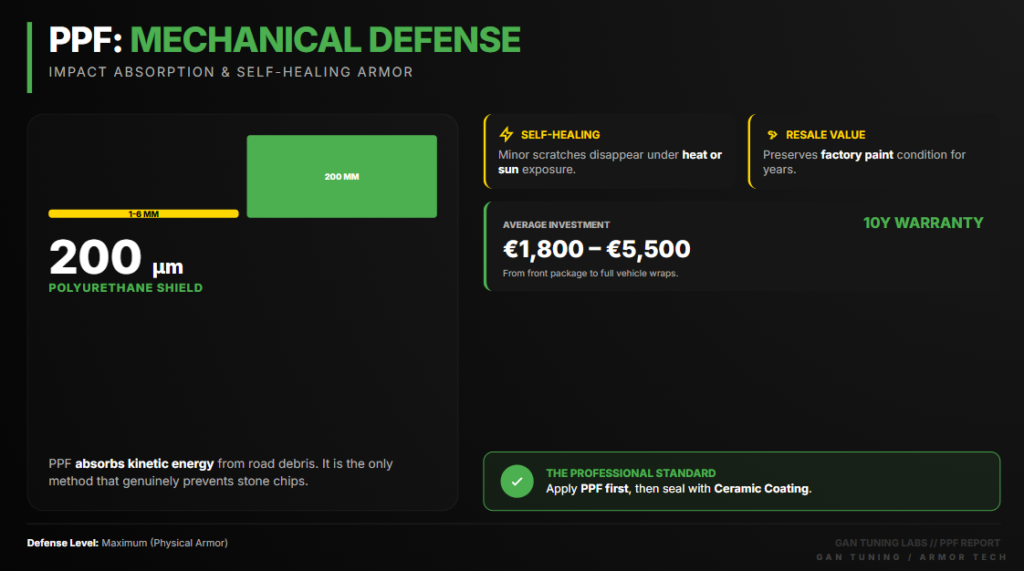Click the green 200 MM bar

click(x=342, y=176)
